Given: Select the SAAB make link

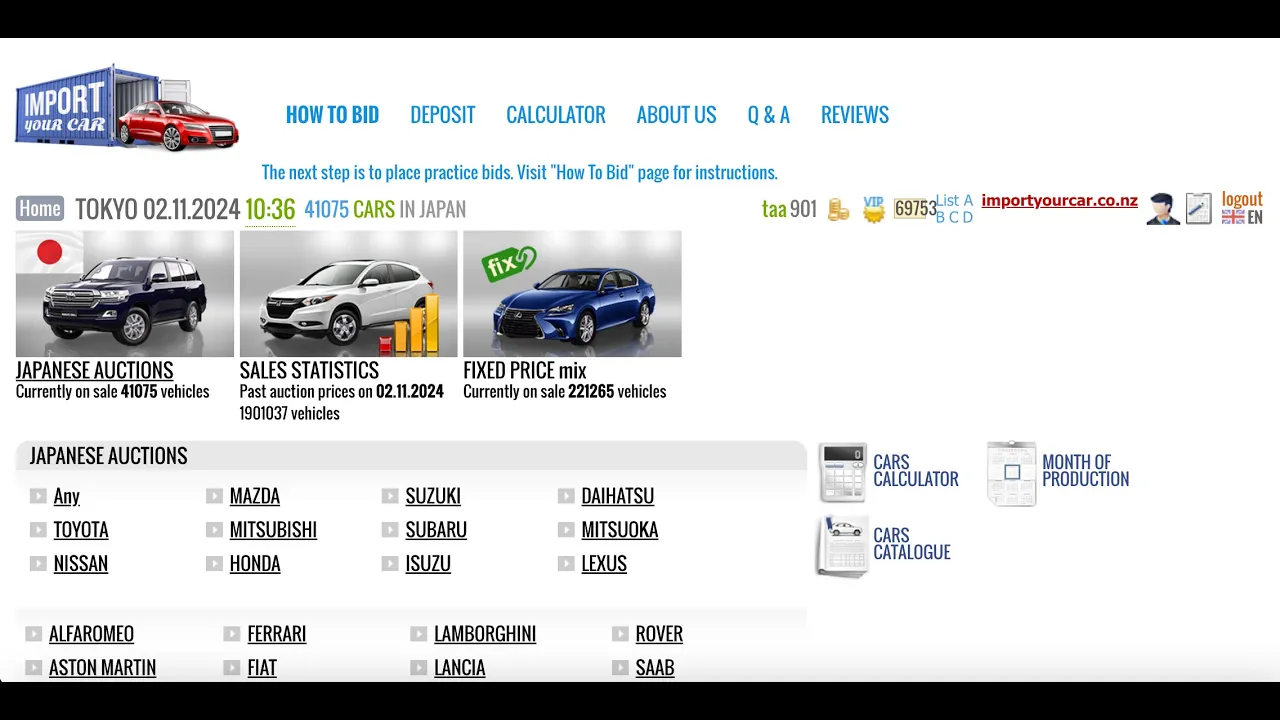Looking at the screenshot, I should pos(655,668).
